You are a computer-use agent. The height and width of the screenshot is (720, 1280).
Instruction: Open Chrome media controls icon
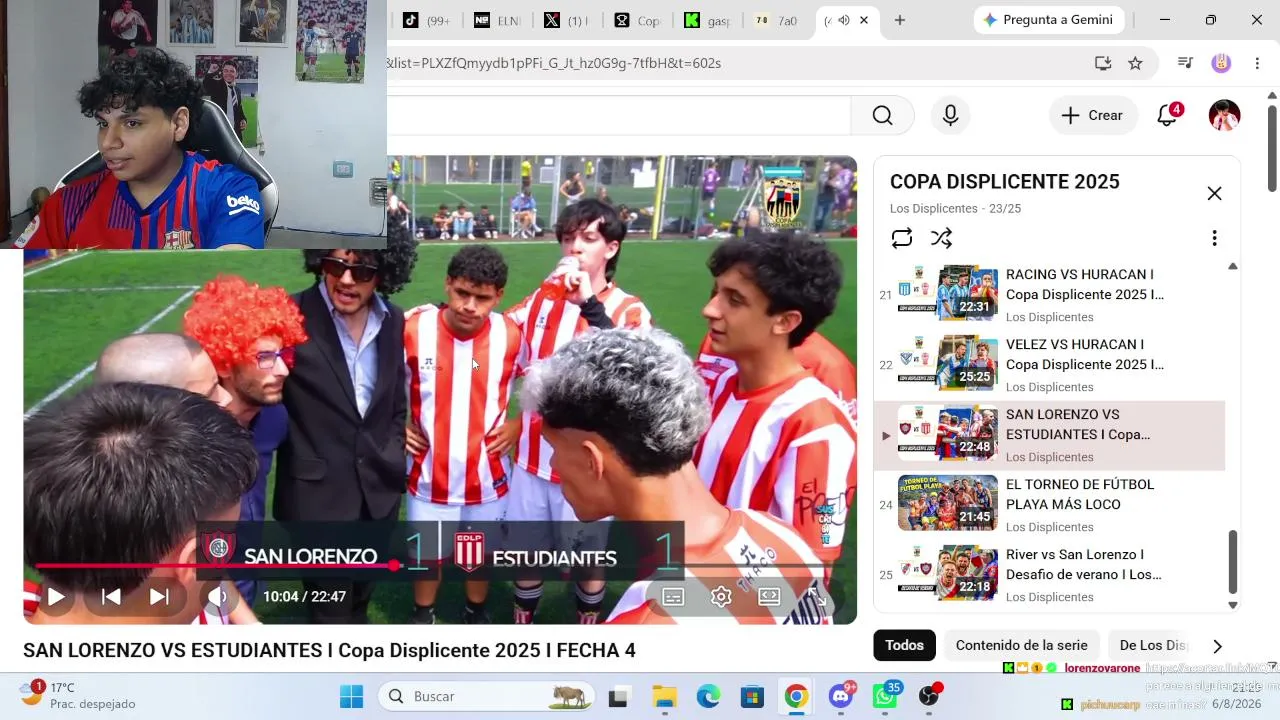(1186, 63)
